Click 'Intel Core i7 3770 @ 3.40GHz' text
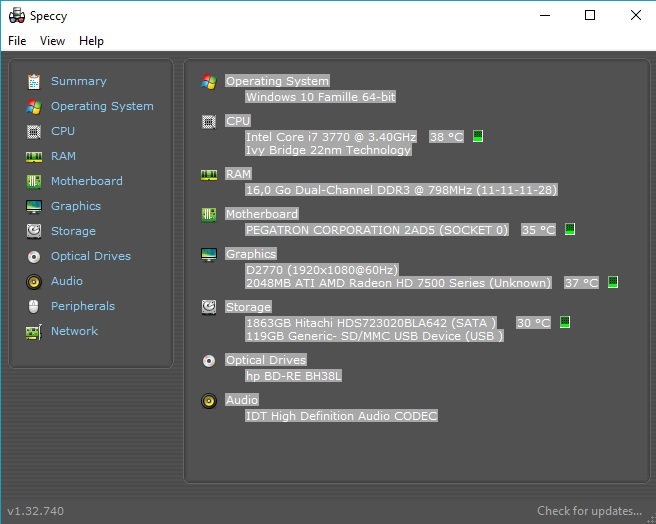656x524 pixels. (331, 137)
